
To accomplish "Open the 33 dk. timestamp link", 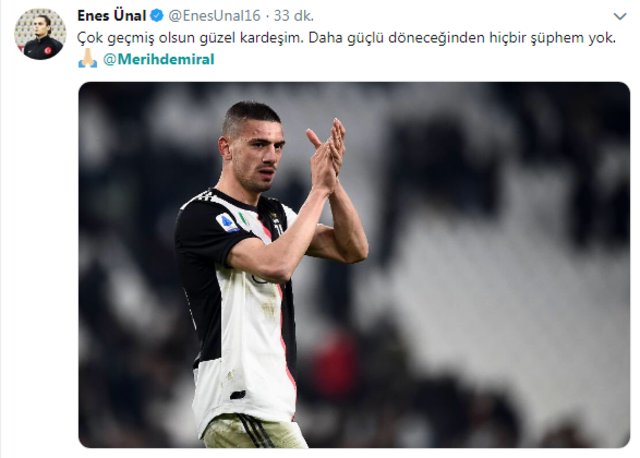I will [x=293, y=16].
